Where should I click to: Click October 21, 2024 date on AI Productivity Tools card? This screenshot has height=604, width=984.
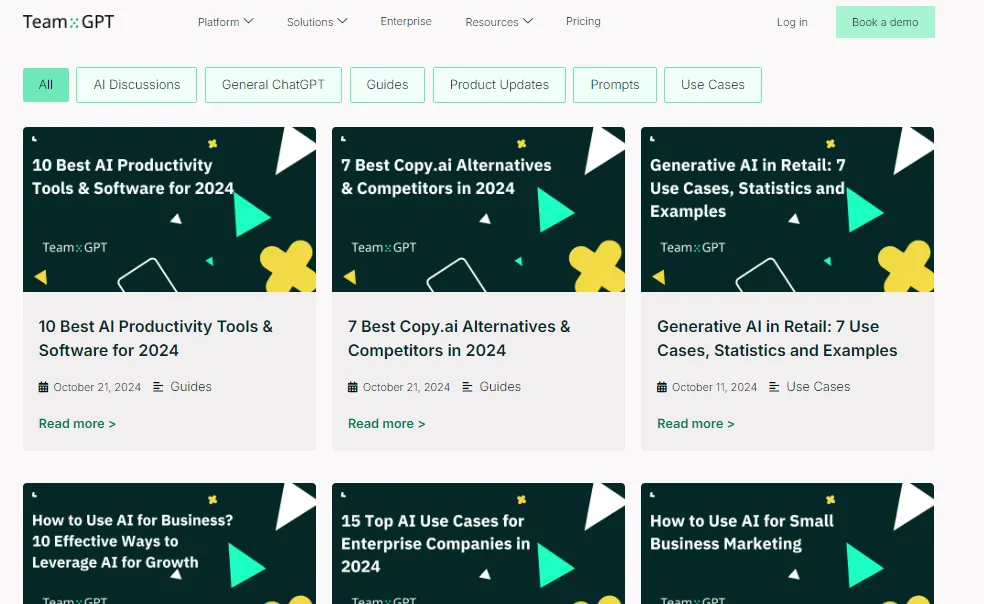(x=97, y=387)
